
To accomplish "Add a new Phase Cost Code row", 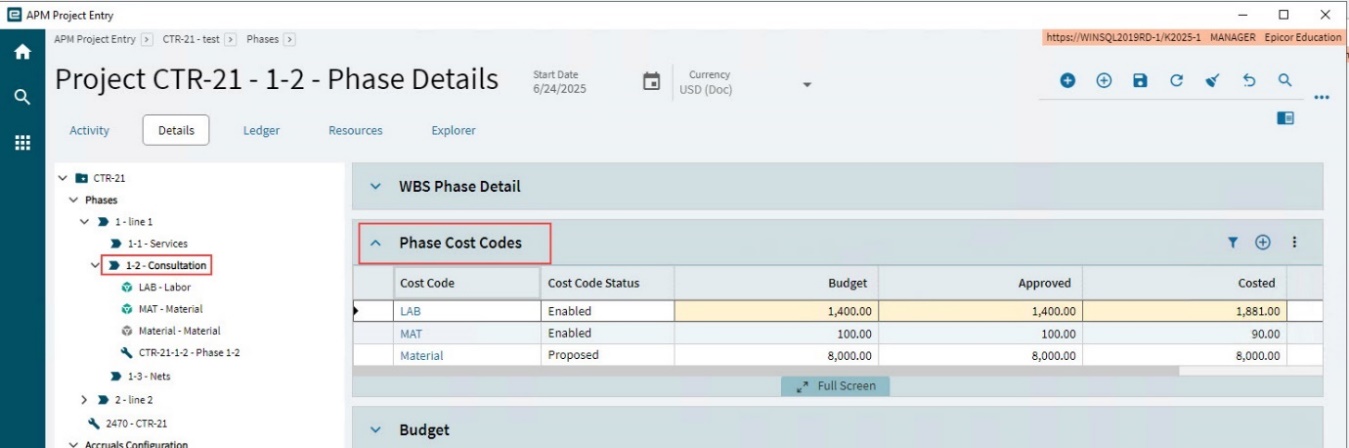I will 1263,242.
